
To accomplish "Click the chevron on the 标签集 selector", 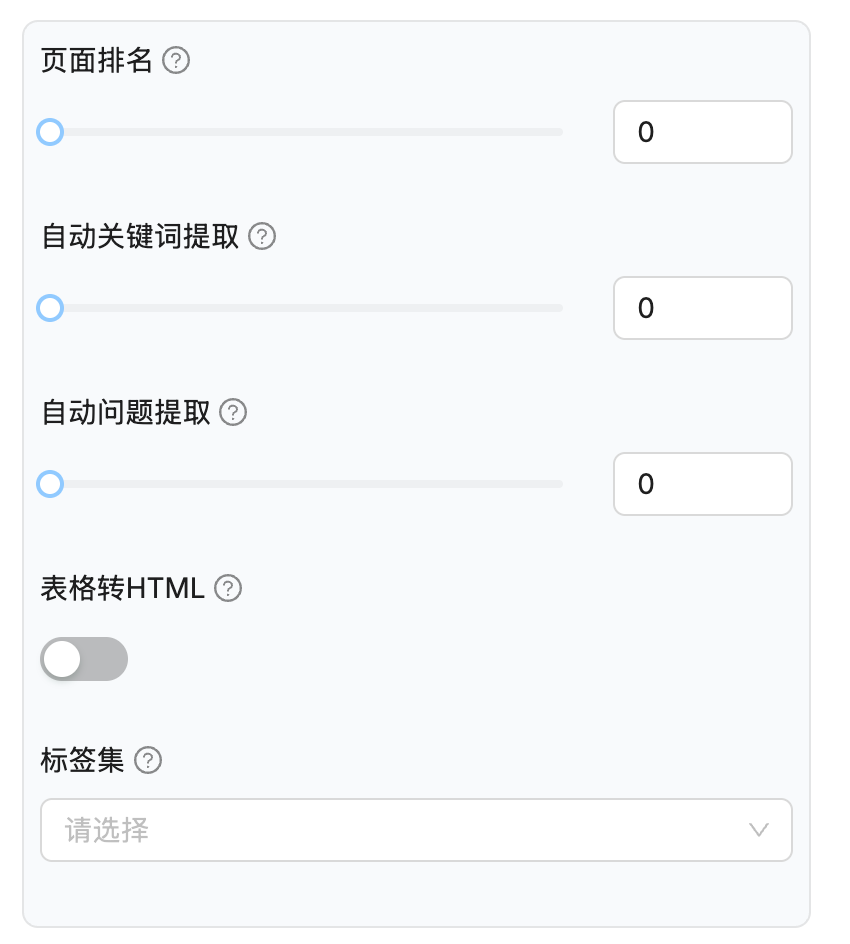I will click(x=758, y=830).
